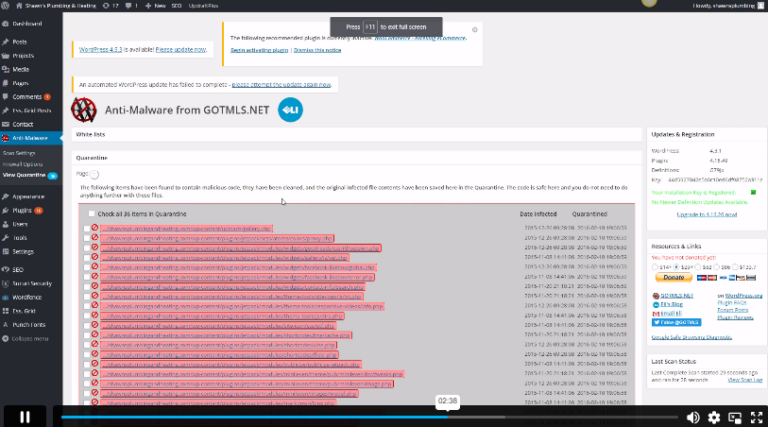The width and height of the screenshot is (768, 427).
Task: Collapse the Last Scan Status panel
Action: point(706,361)
